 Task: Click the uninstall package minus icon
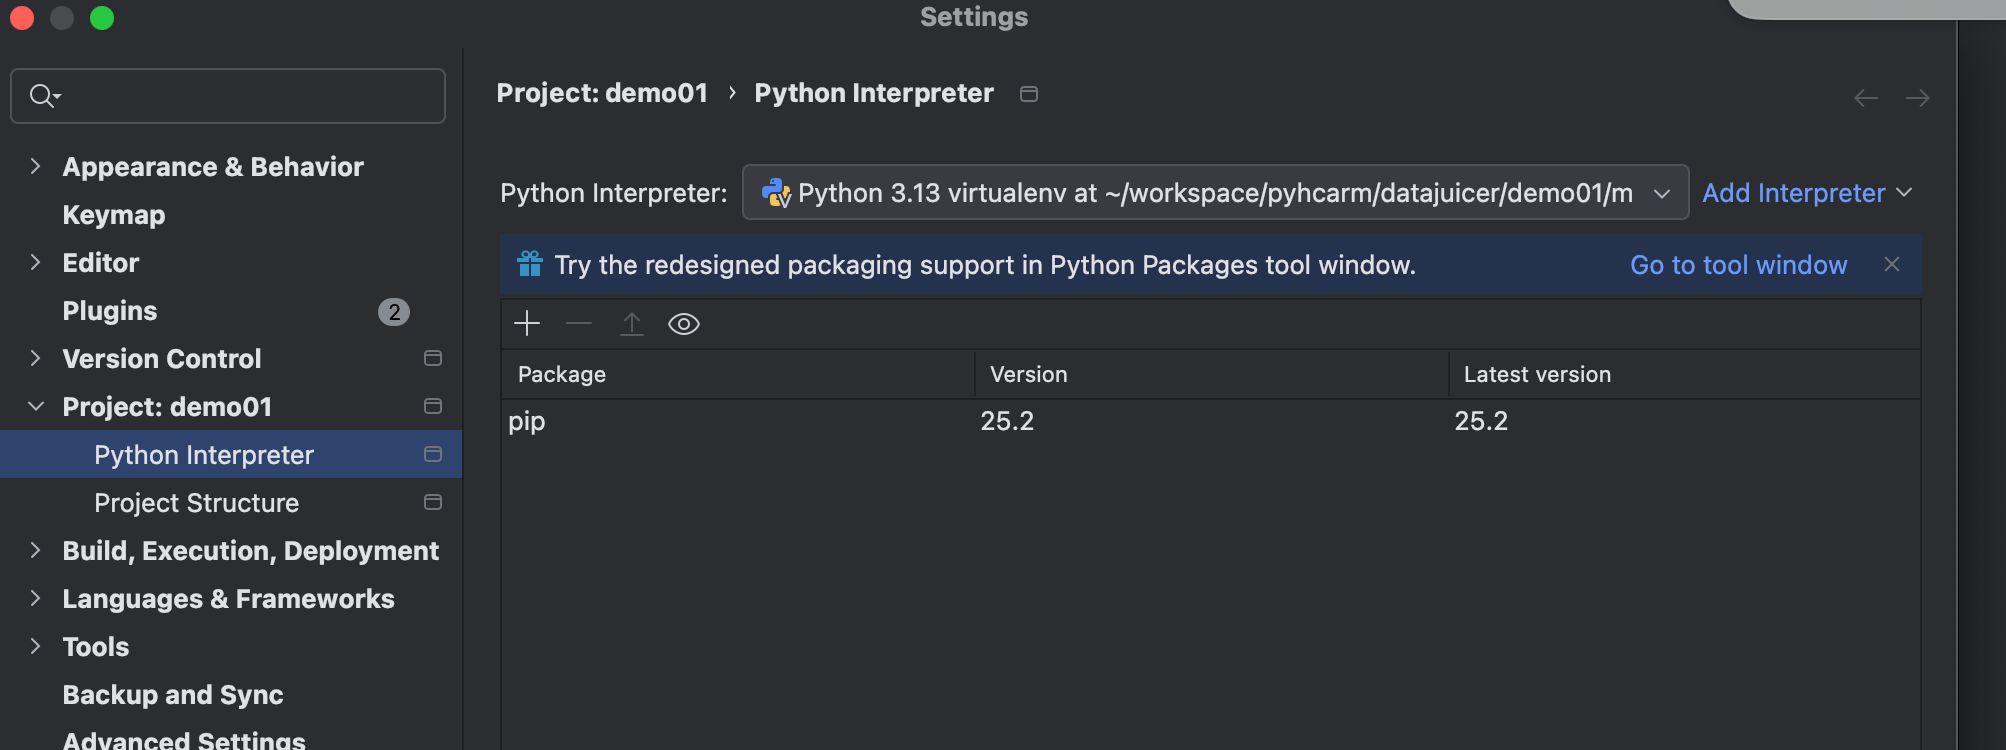579,323
